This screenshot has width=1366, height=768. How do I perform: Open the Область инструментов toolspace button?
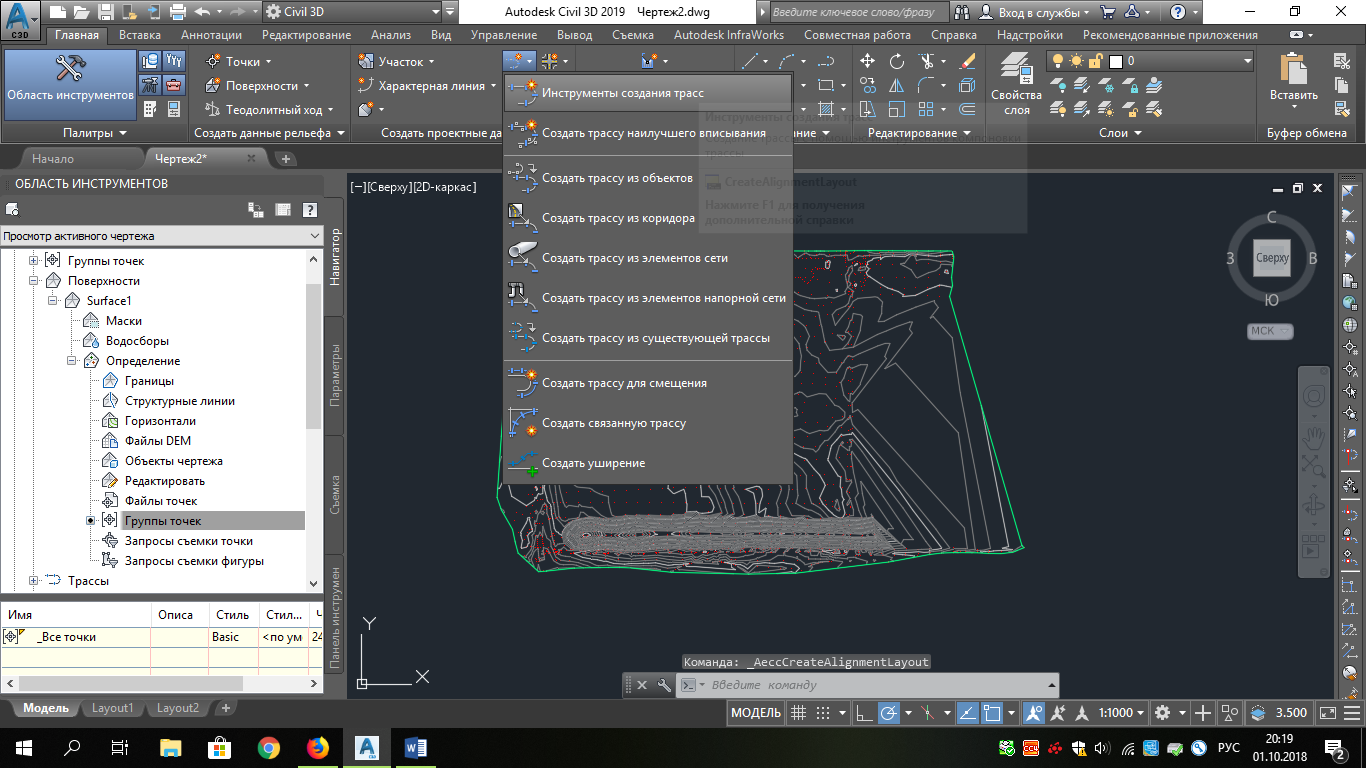click(70, 78)
